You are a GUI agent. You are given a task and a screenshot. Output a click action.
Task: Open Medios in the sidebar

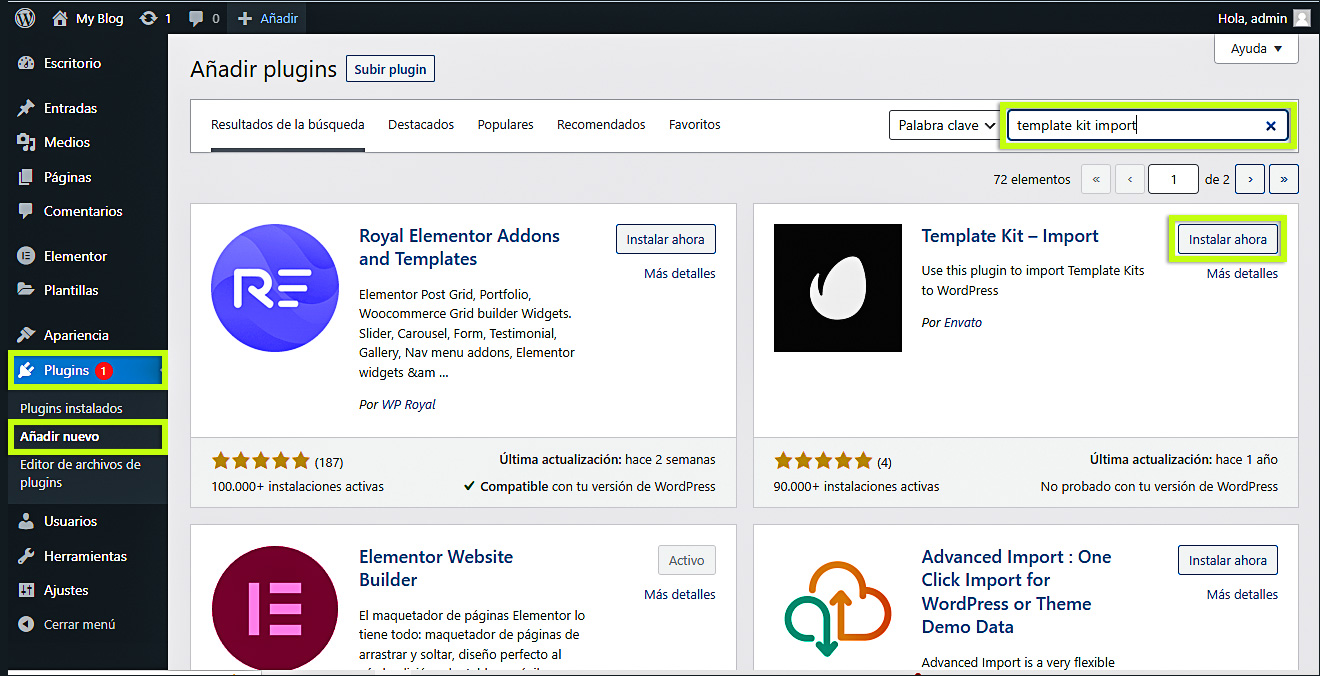tap(66, 142)
